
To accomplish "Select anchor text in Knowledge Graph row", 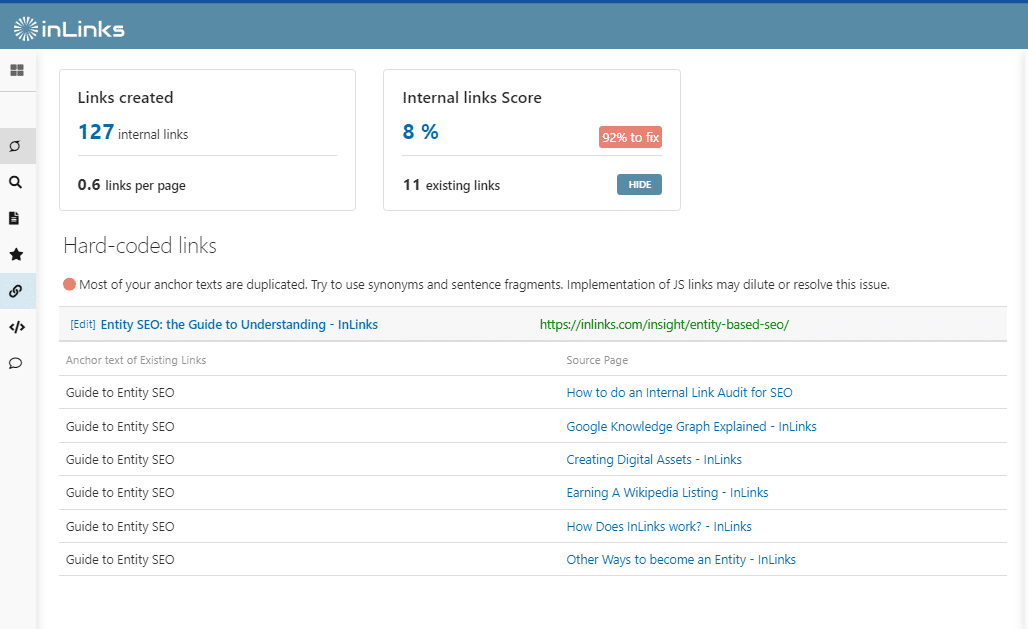I will click(120, 426).
